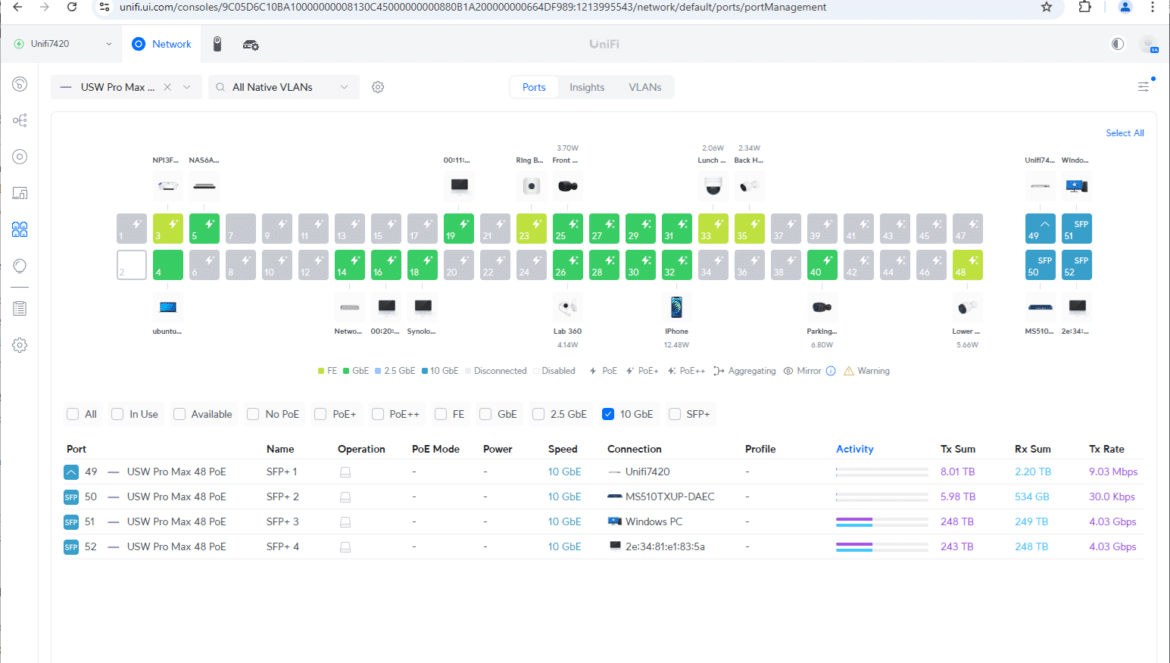Switch to the VLANs tab

pos(645,87)
